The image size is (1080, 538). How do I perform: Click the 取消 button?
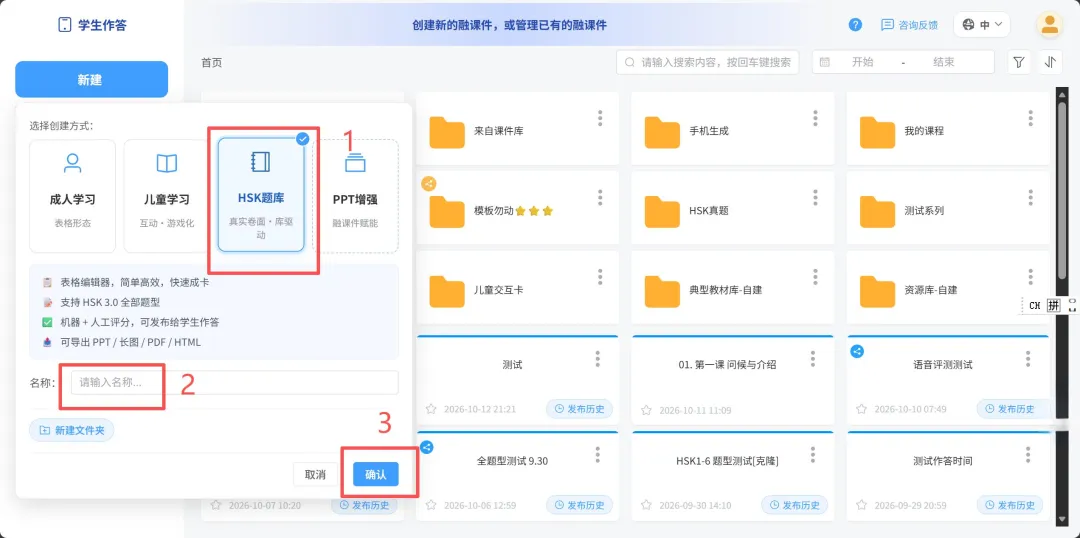point(315,475)
